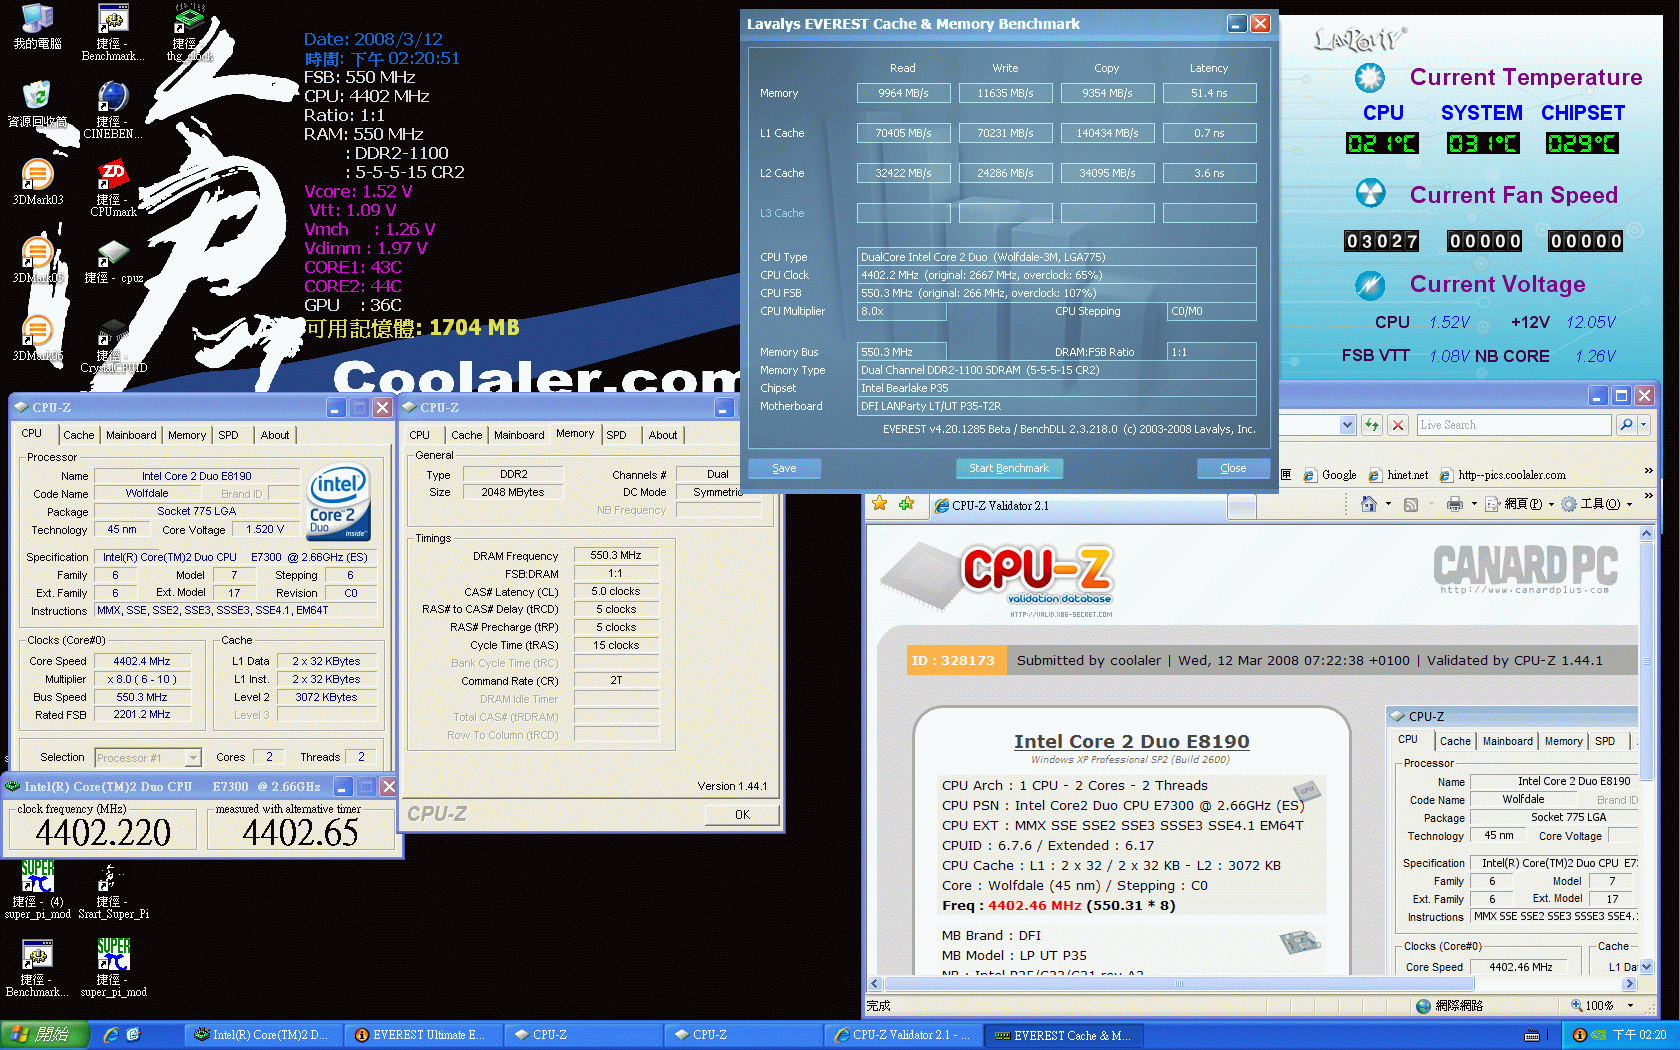Switch to About tab in left CPU-Z window
Viewport: 1680px width, 1050px height.
click(275, 435)
